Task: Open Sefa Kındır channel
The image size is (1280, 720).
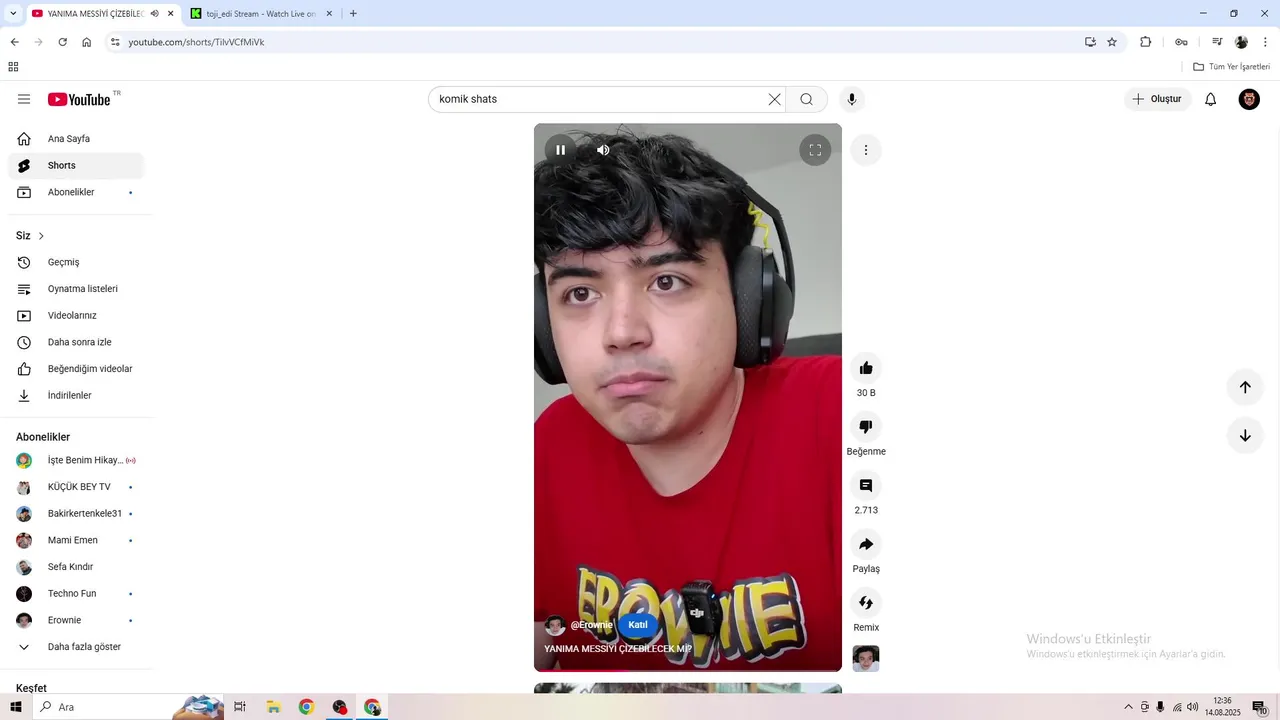Action: 76,567
